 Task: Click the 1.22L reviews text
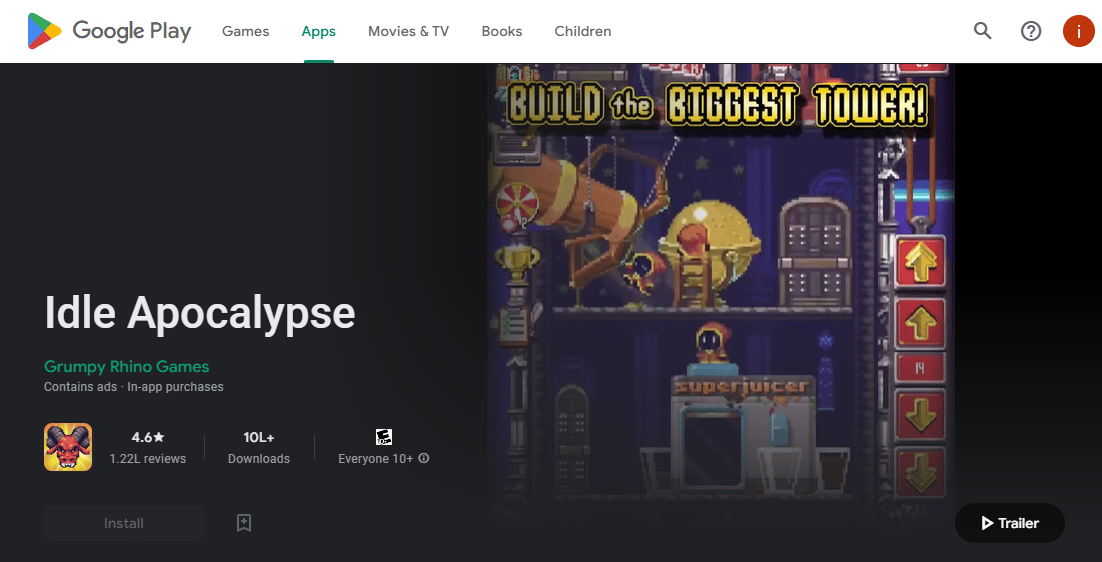click(148, 459)
